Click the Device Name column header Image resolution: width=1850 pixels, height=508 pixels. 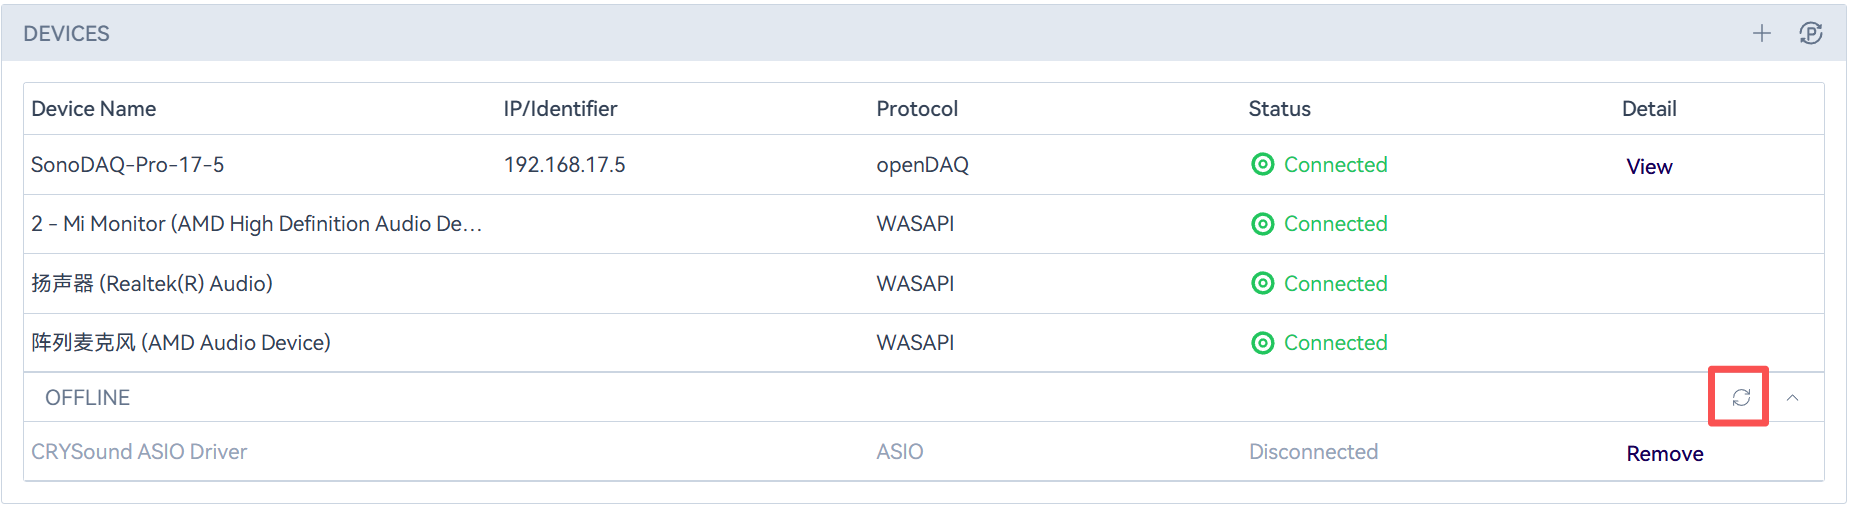[94, 109]
